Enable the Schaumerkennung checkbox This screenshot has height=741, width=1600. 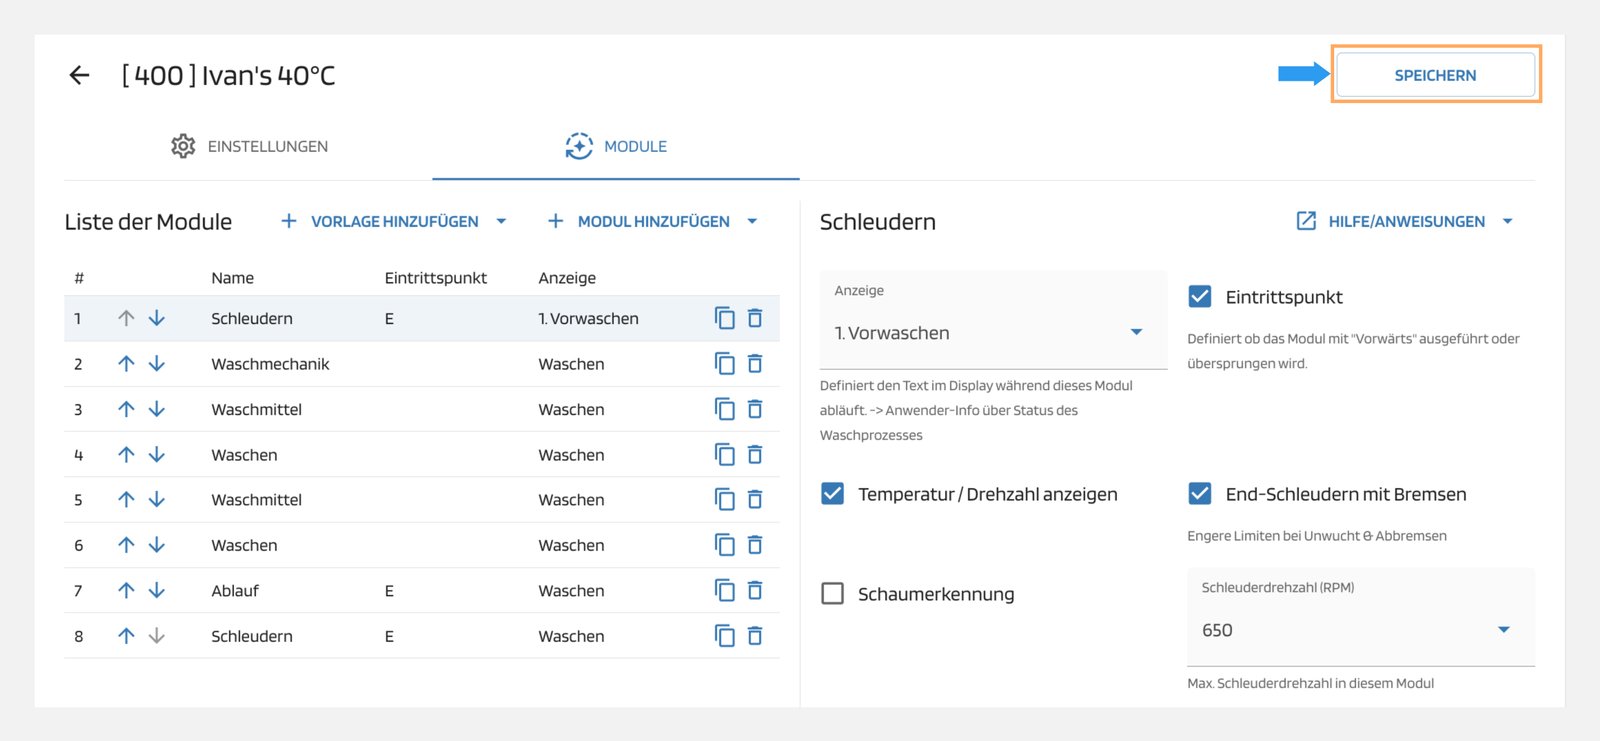click(832, 594)
